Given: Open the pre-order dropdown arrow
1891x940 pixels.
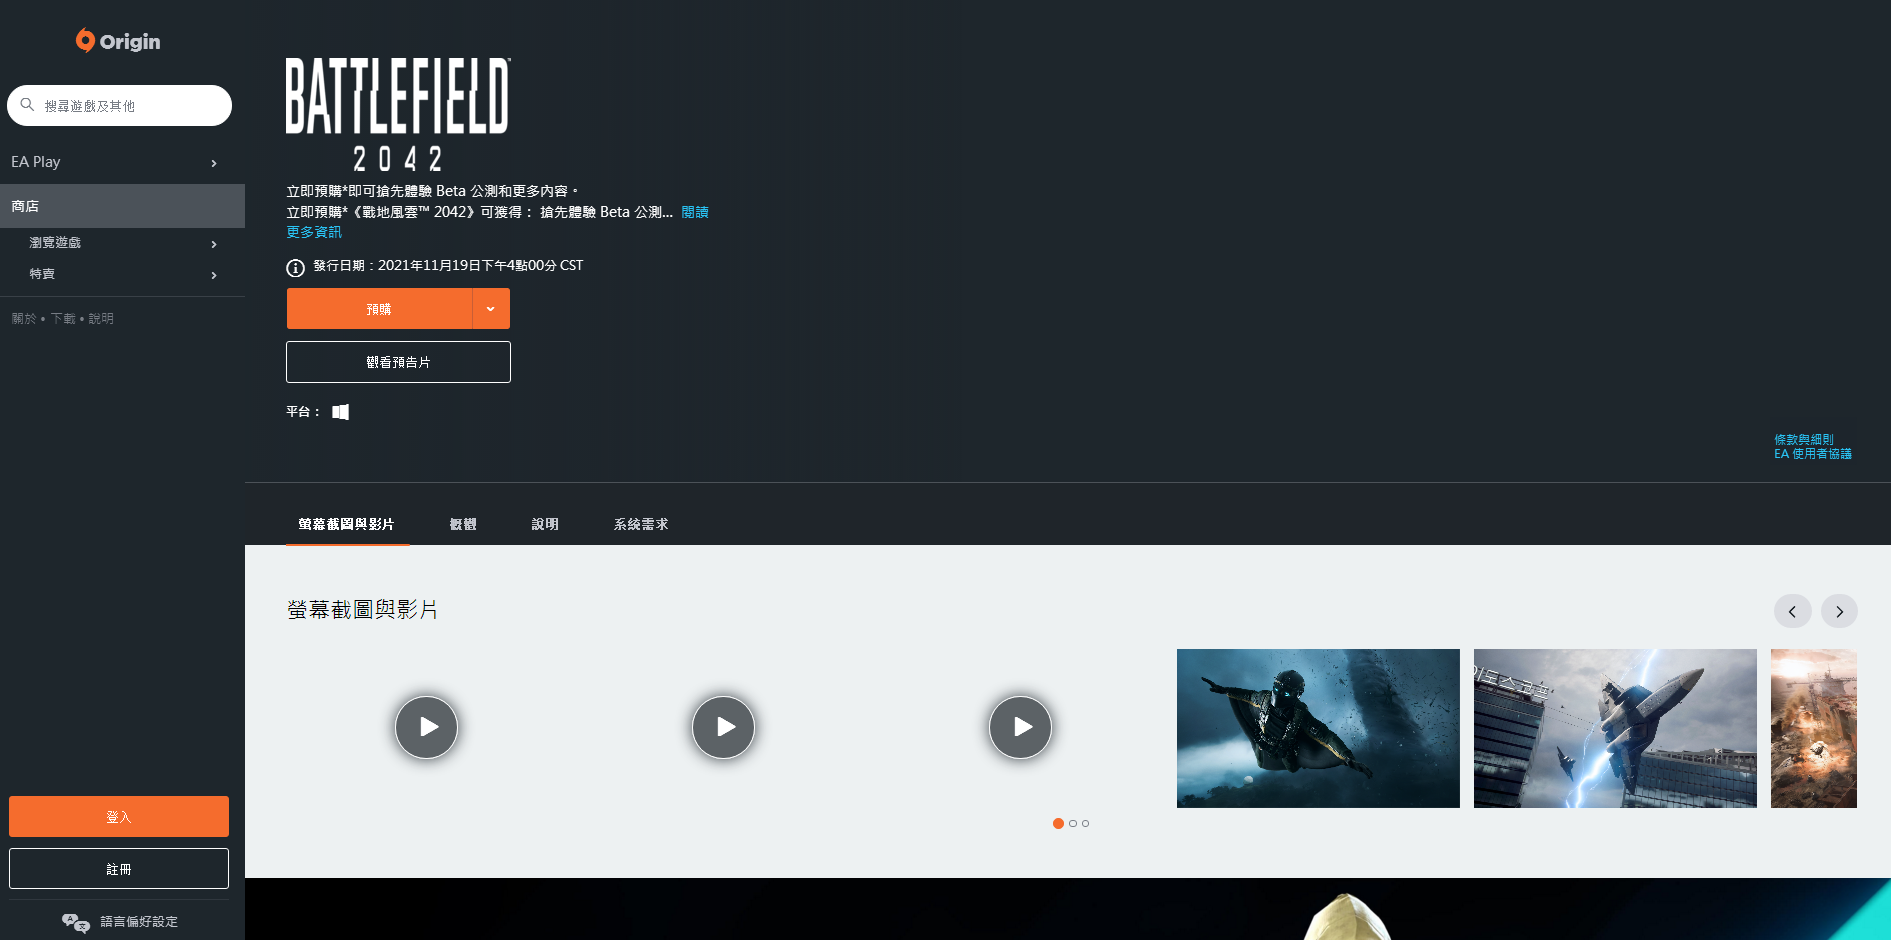Looking at the screenshot, I should coord(491,309).
